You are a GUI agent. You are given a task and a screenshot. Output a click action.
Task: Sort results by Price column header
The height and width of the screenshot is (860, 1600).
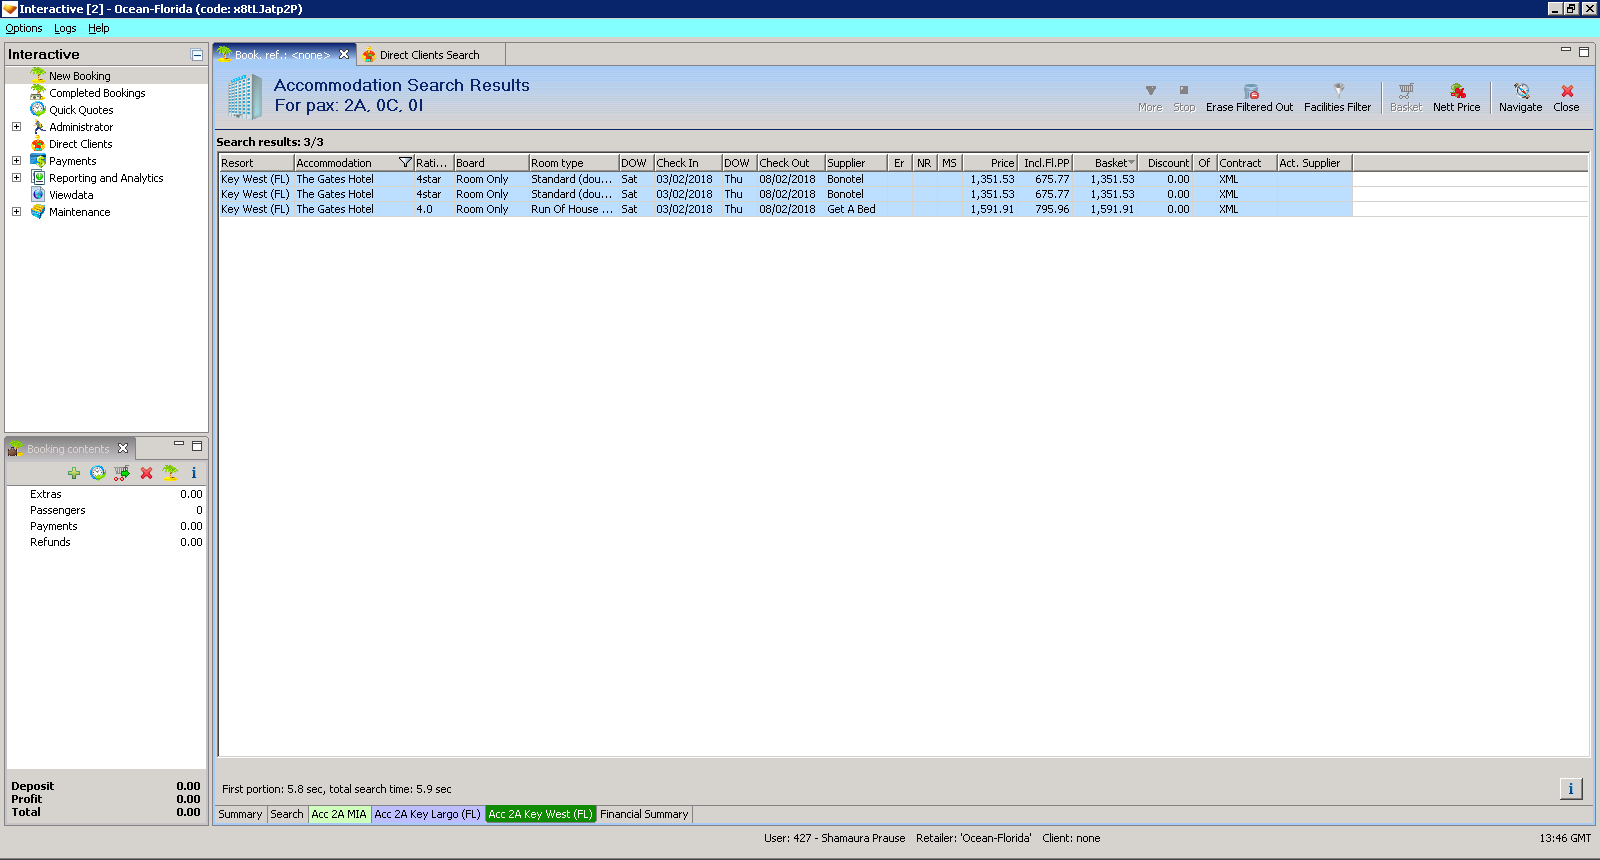pos(990,163)
